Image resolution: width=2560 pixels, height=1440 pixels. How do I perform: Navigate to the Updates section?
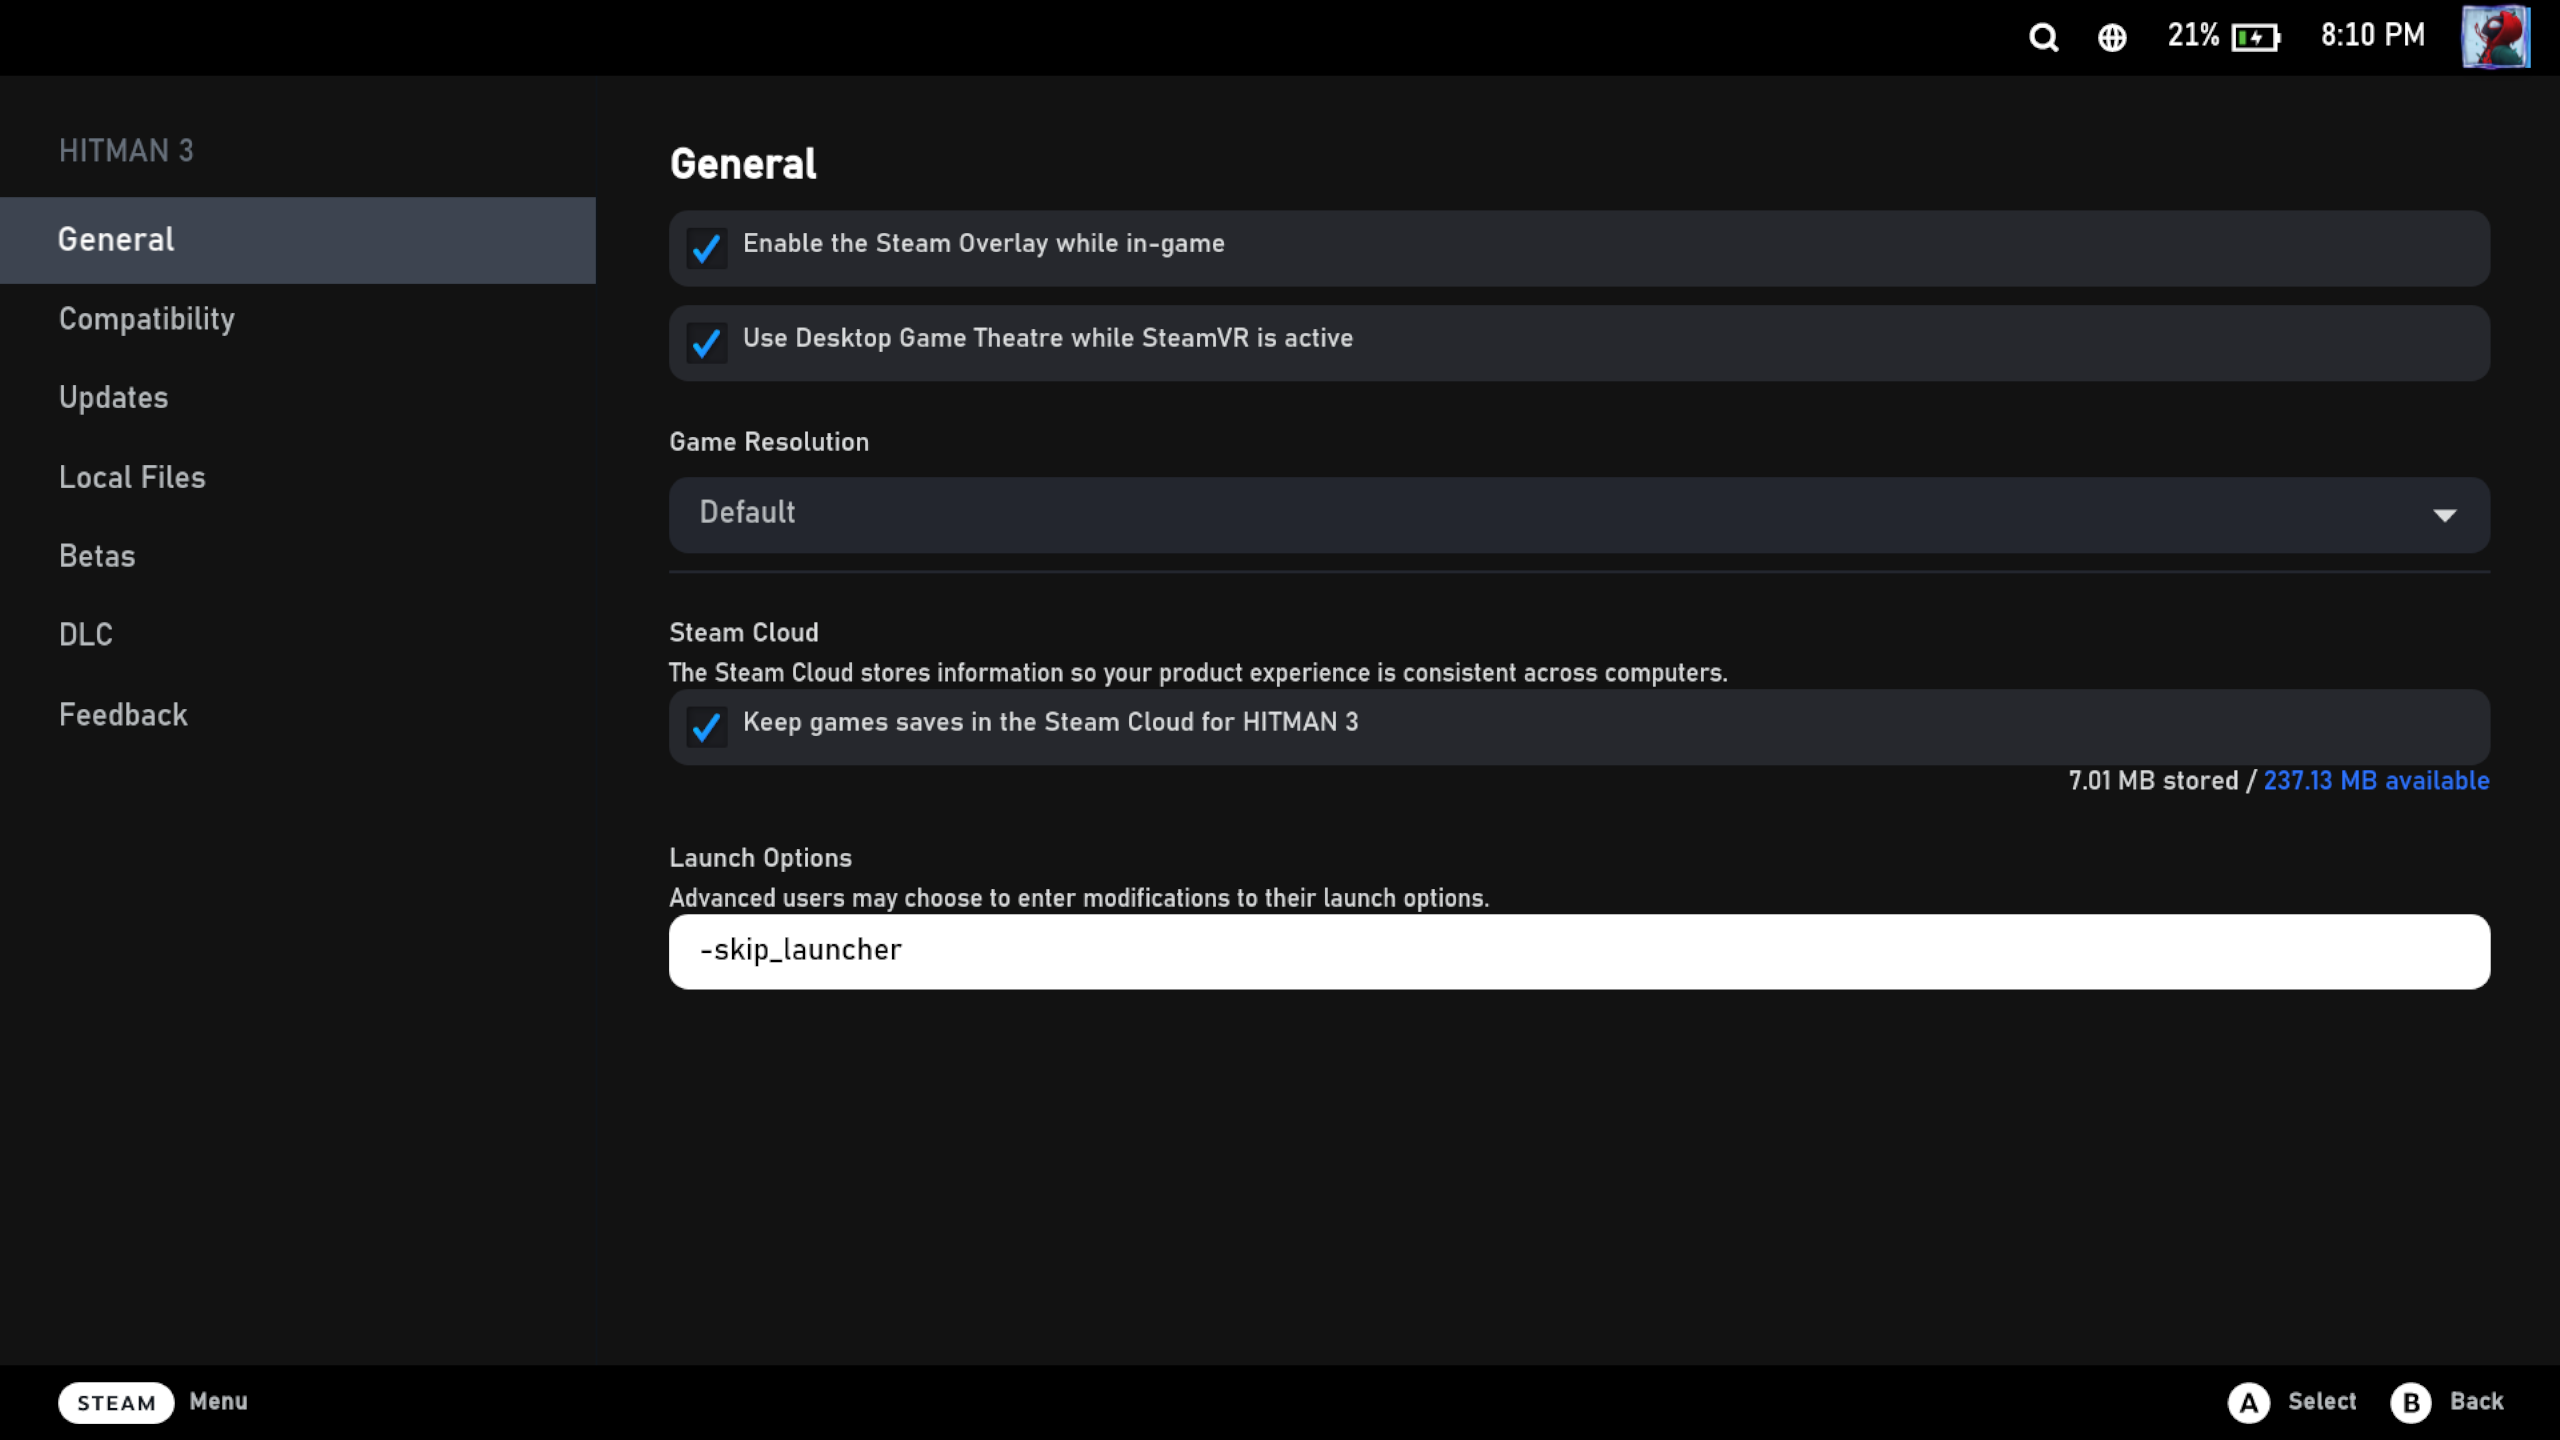[113, 397]
